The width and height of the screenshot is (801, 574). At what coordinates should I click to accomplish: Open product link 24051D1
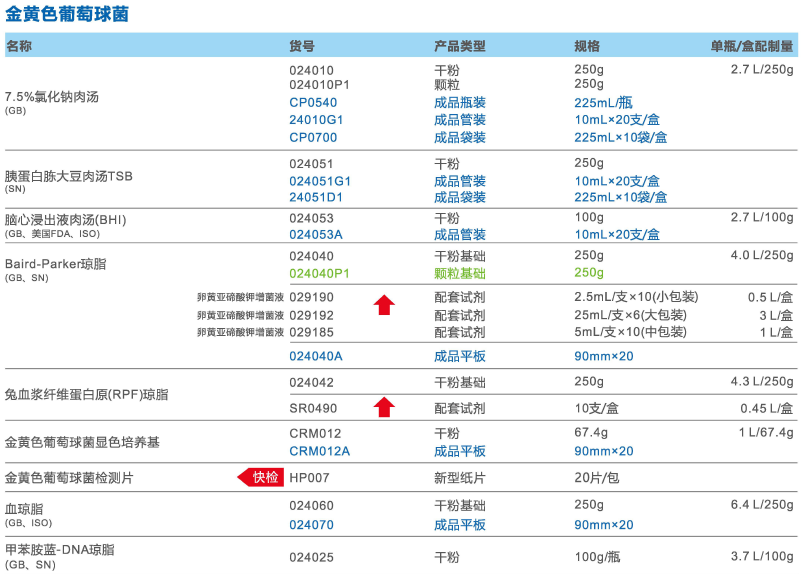point(316,198)
